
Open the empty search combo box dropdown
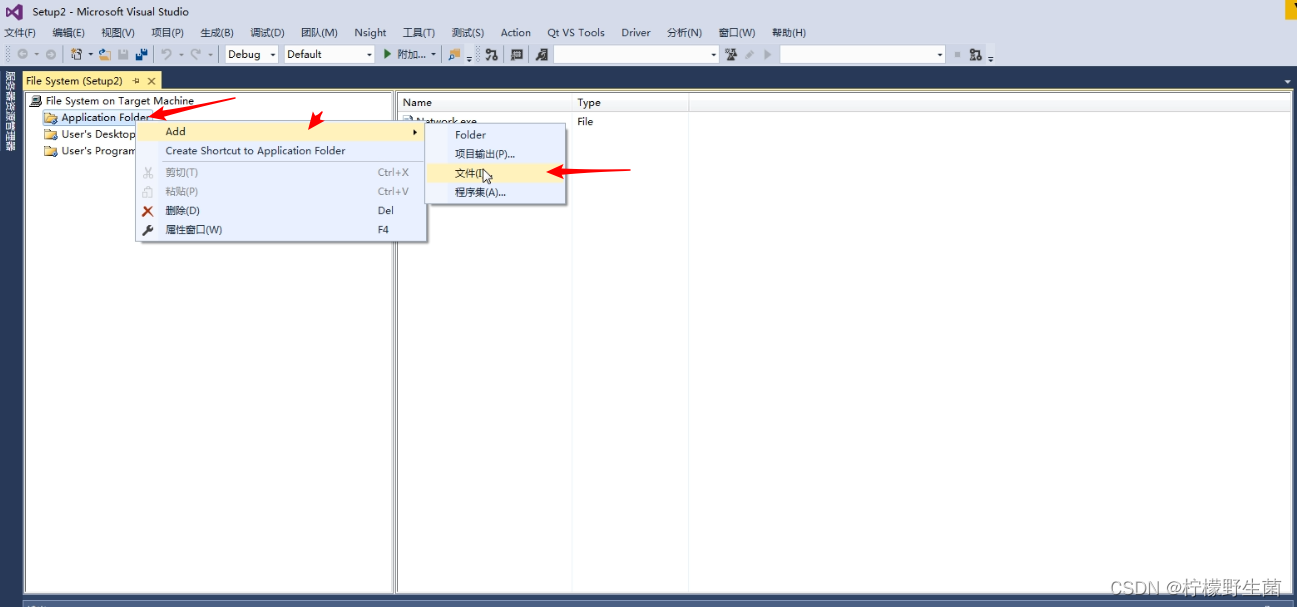(x=713, y=54)
